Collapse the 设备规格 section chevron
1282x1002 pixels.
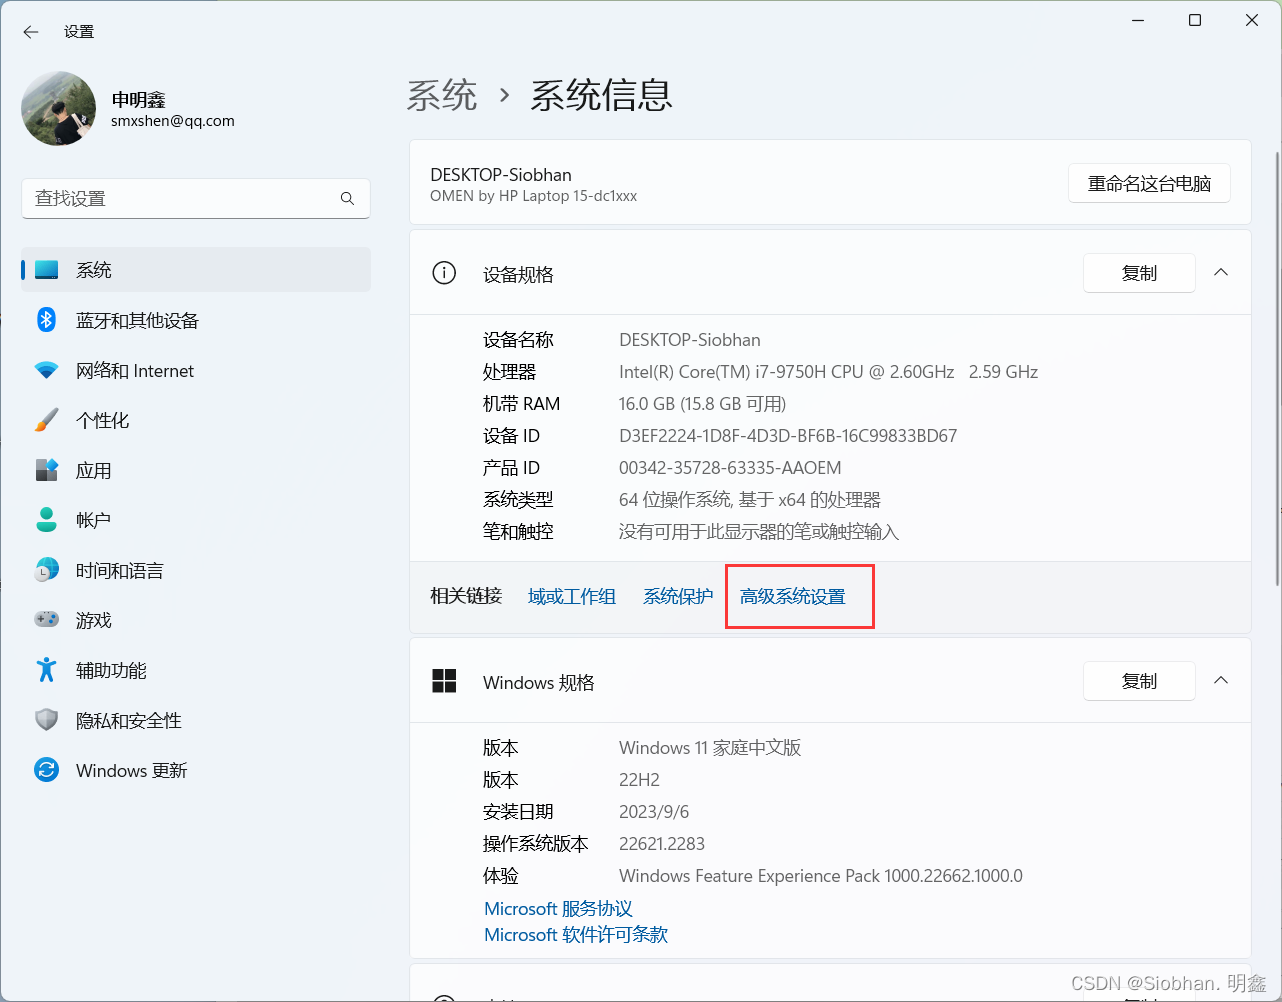coord(1221,273)
